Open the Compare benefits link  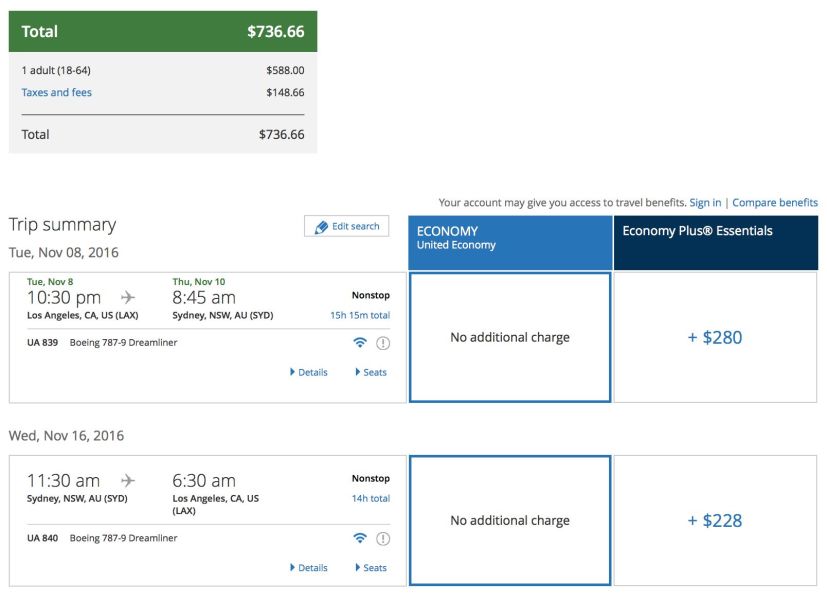[x=775, y=202]
